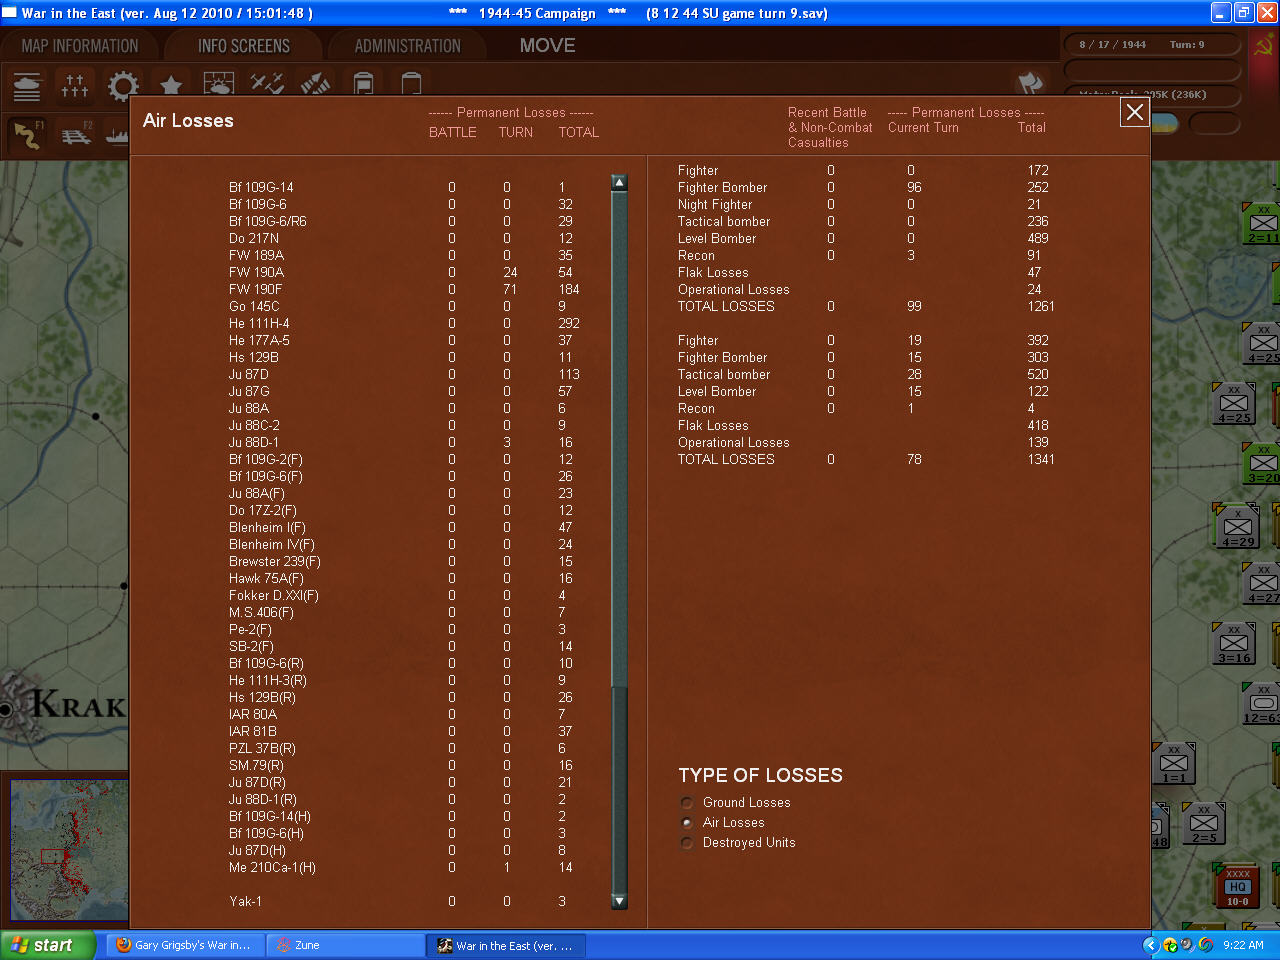Click the FW 190F row in losses list
Screen dimensions: 1280x960
(x=404, y=289)
